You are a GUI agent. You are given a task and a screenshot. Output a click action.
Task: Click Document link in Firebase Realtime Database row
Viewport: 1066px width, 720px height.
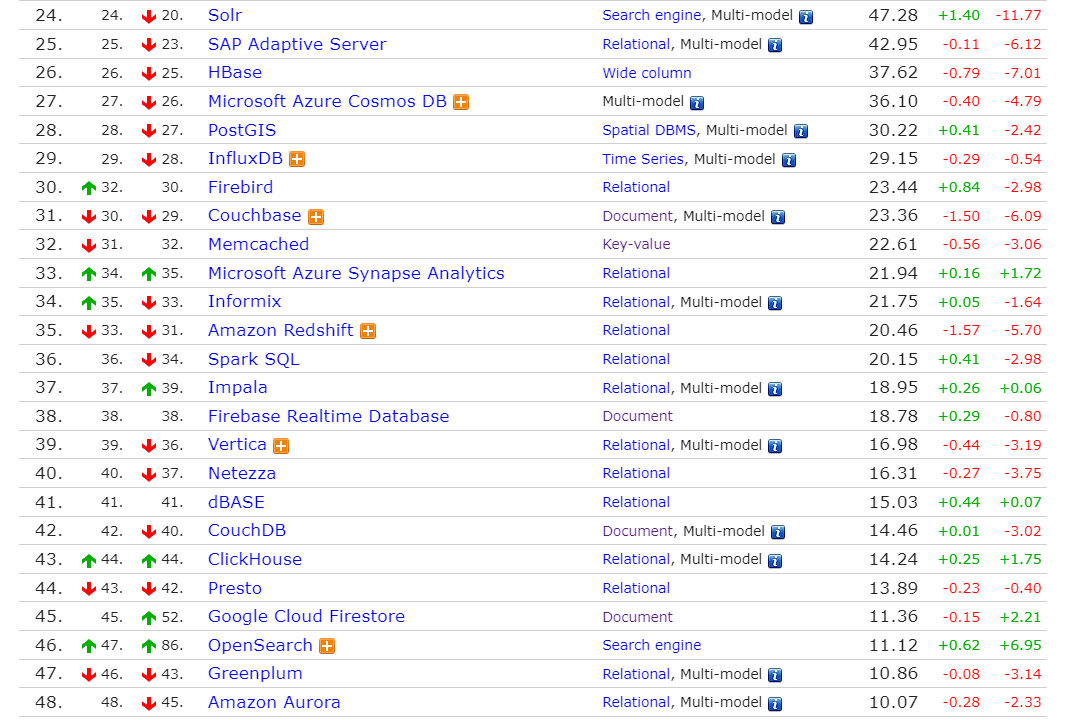[638, 416]
